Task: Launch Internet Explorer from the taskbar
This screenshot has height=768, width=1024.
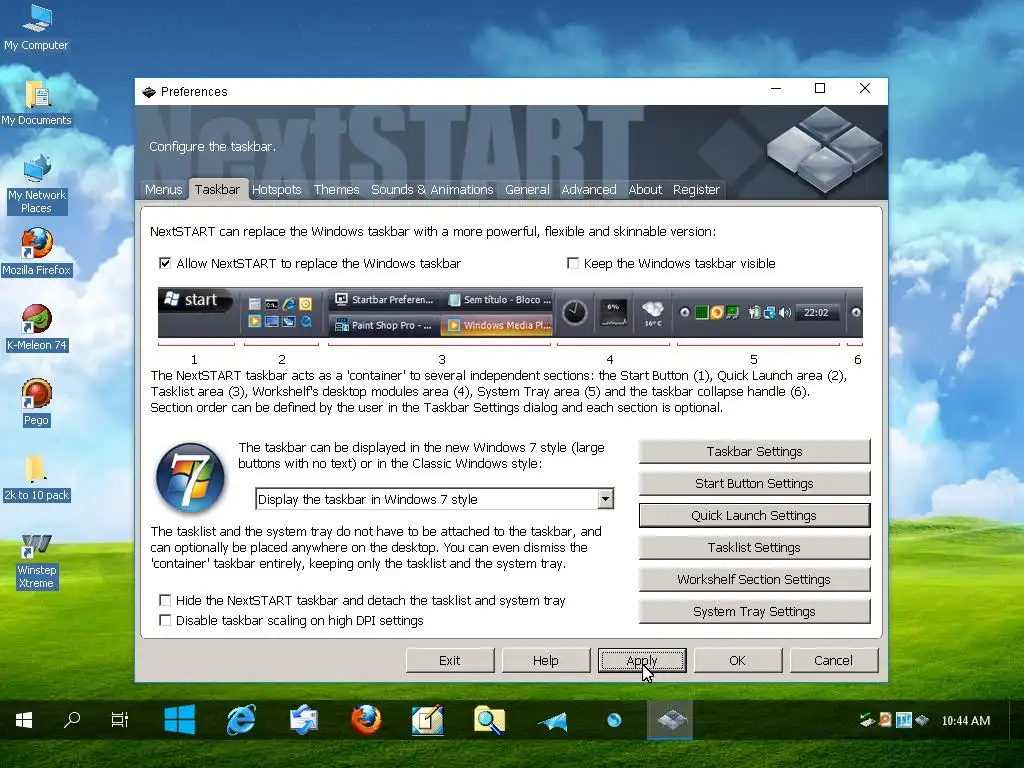Action: tap(241, 720)
